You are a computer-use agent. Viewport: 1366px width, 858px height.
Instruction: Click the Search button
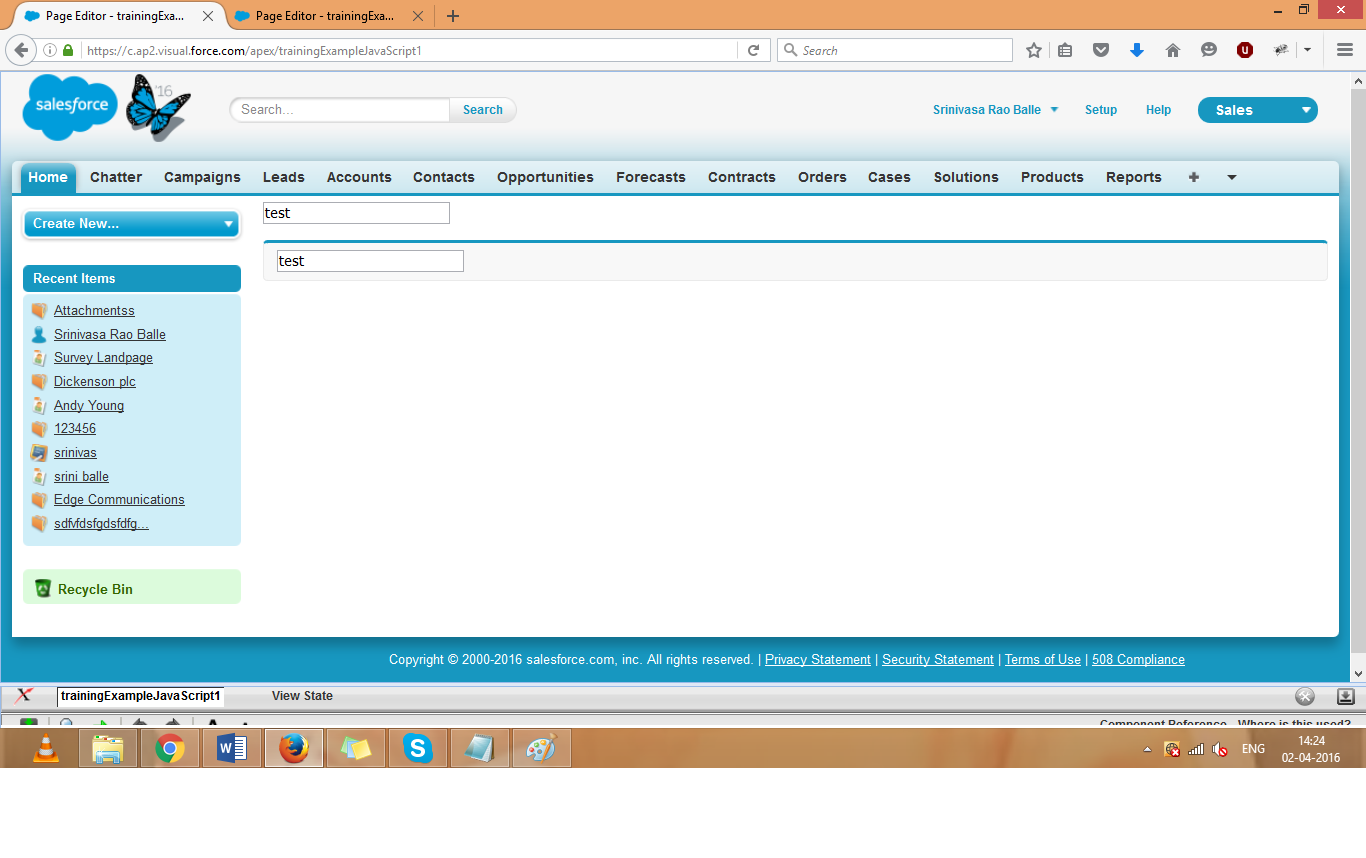[x=482, y=110]
